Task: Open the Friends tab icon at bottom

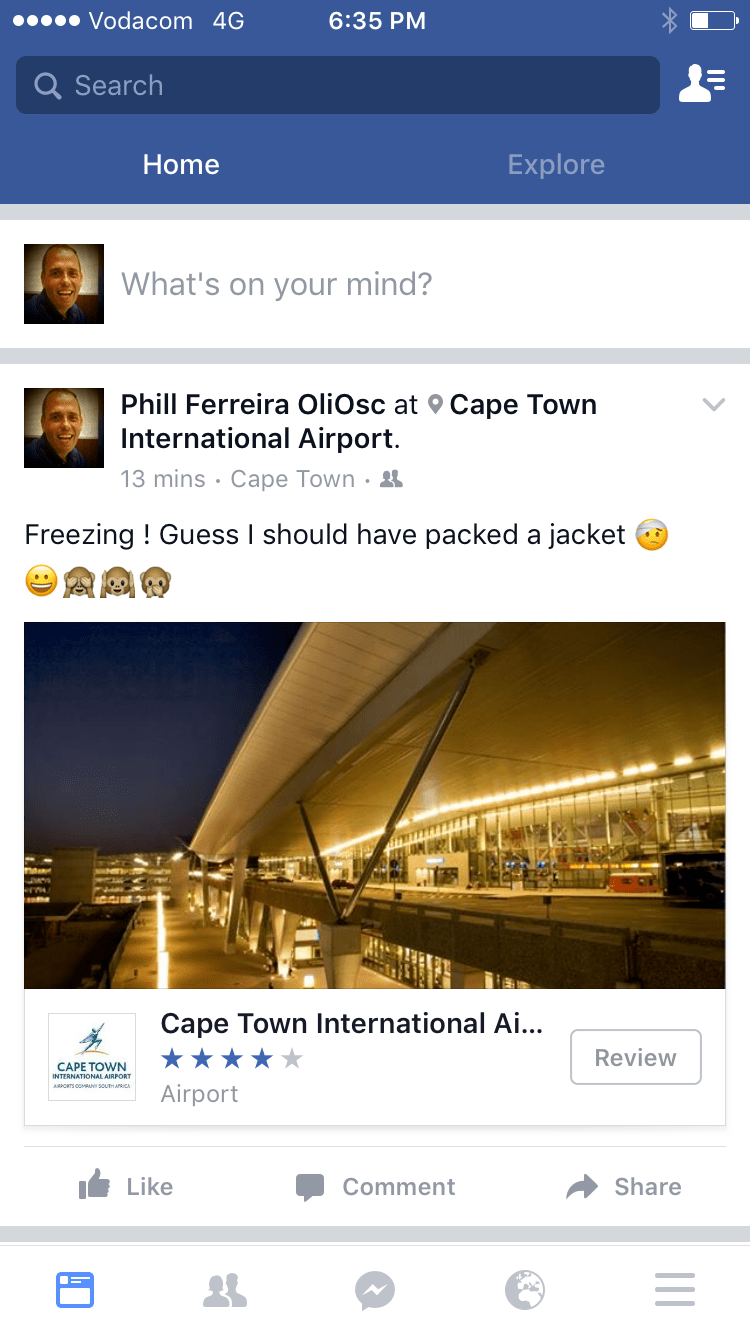Action: pos(225,1290)
